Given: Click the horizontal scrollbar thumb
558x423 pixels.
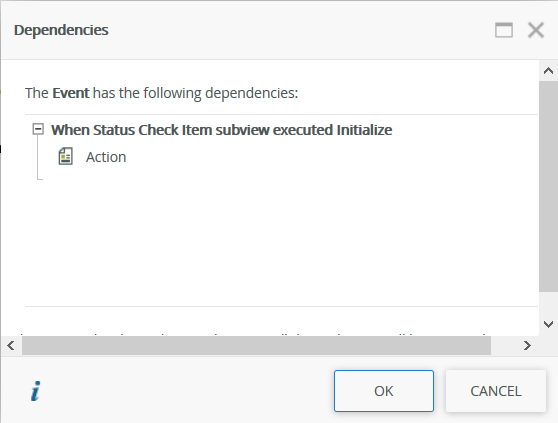Looking at the screenshot, I should (256, 345).
